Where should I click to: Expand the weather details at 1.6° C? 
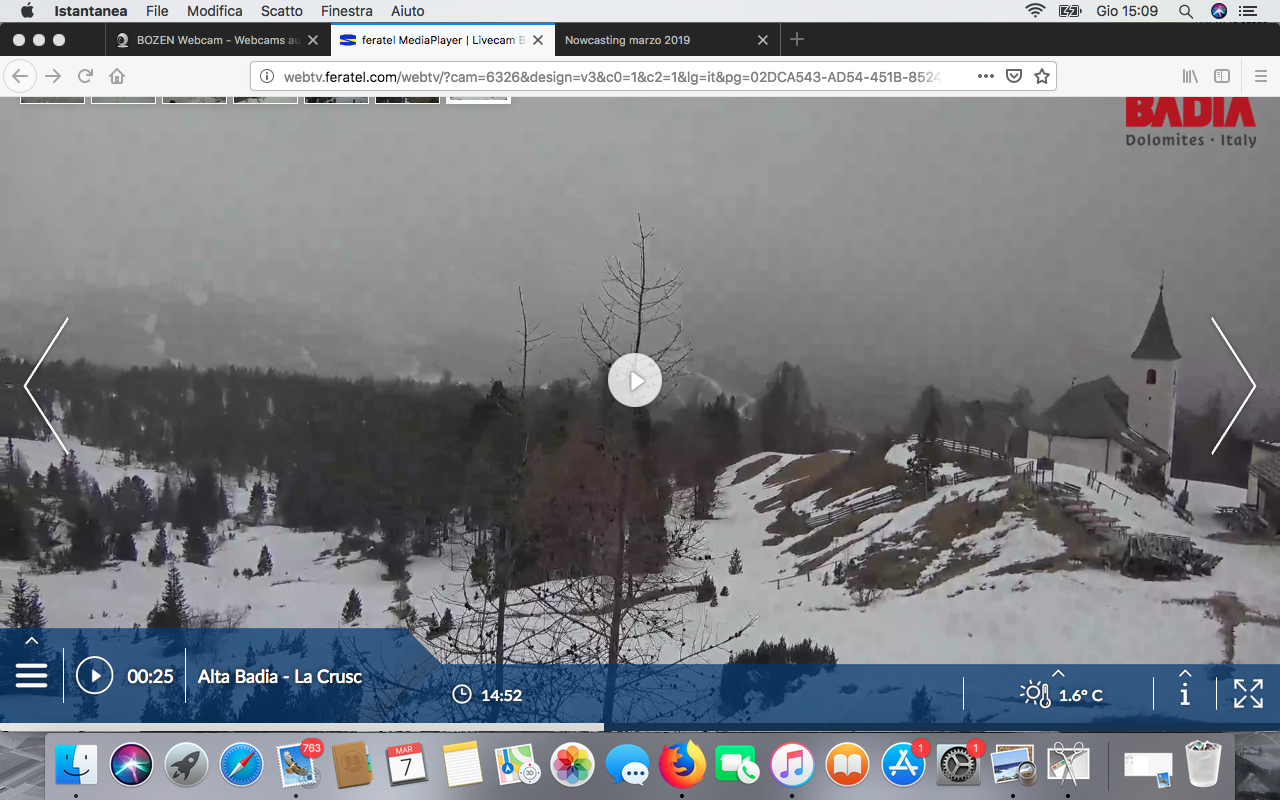[x=1061, y=694]
